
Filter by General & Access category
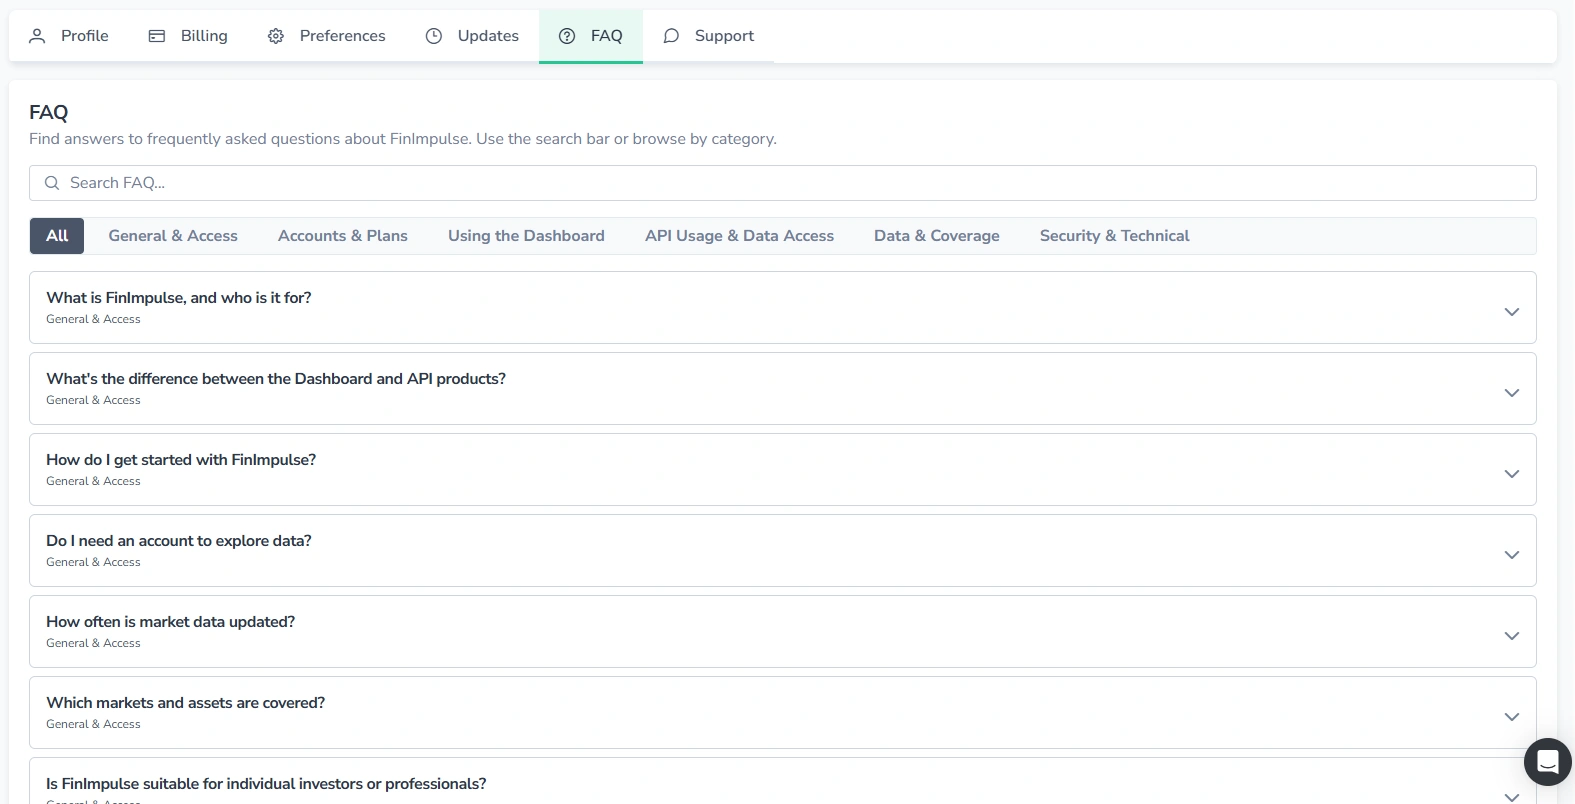(173, 236)
